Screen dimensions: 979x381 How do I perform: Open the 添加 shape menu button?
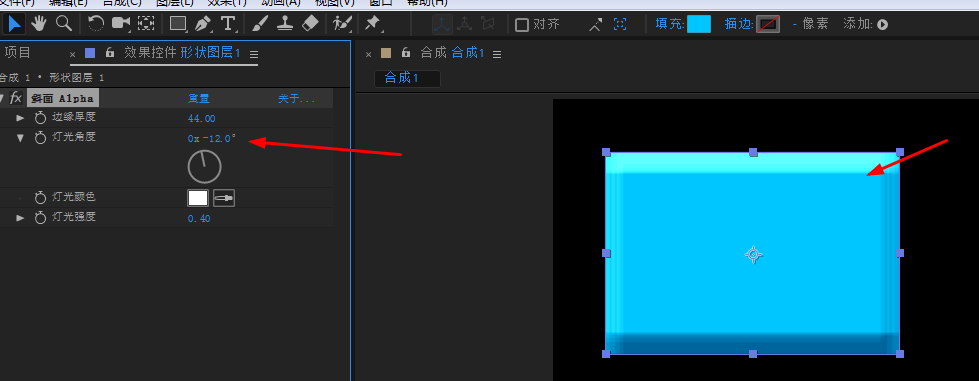882,25
